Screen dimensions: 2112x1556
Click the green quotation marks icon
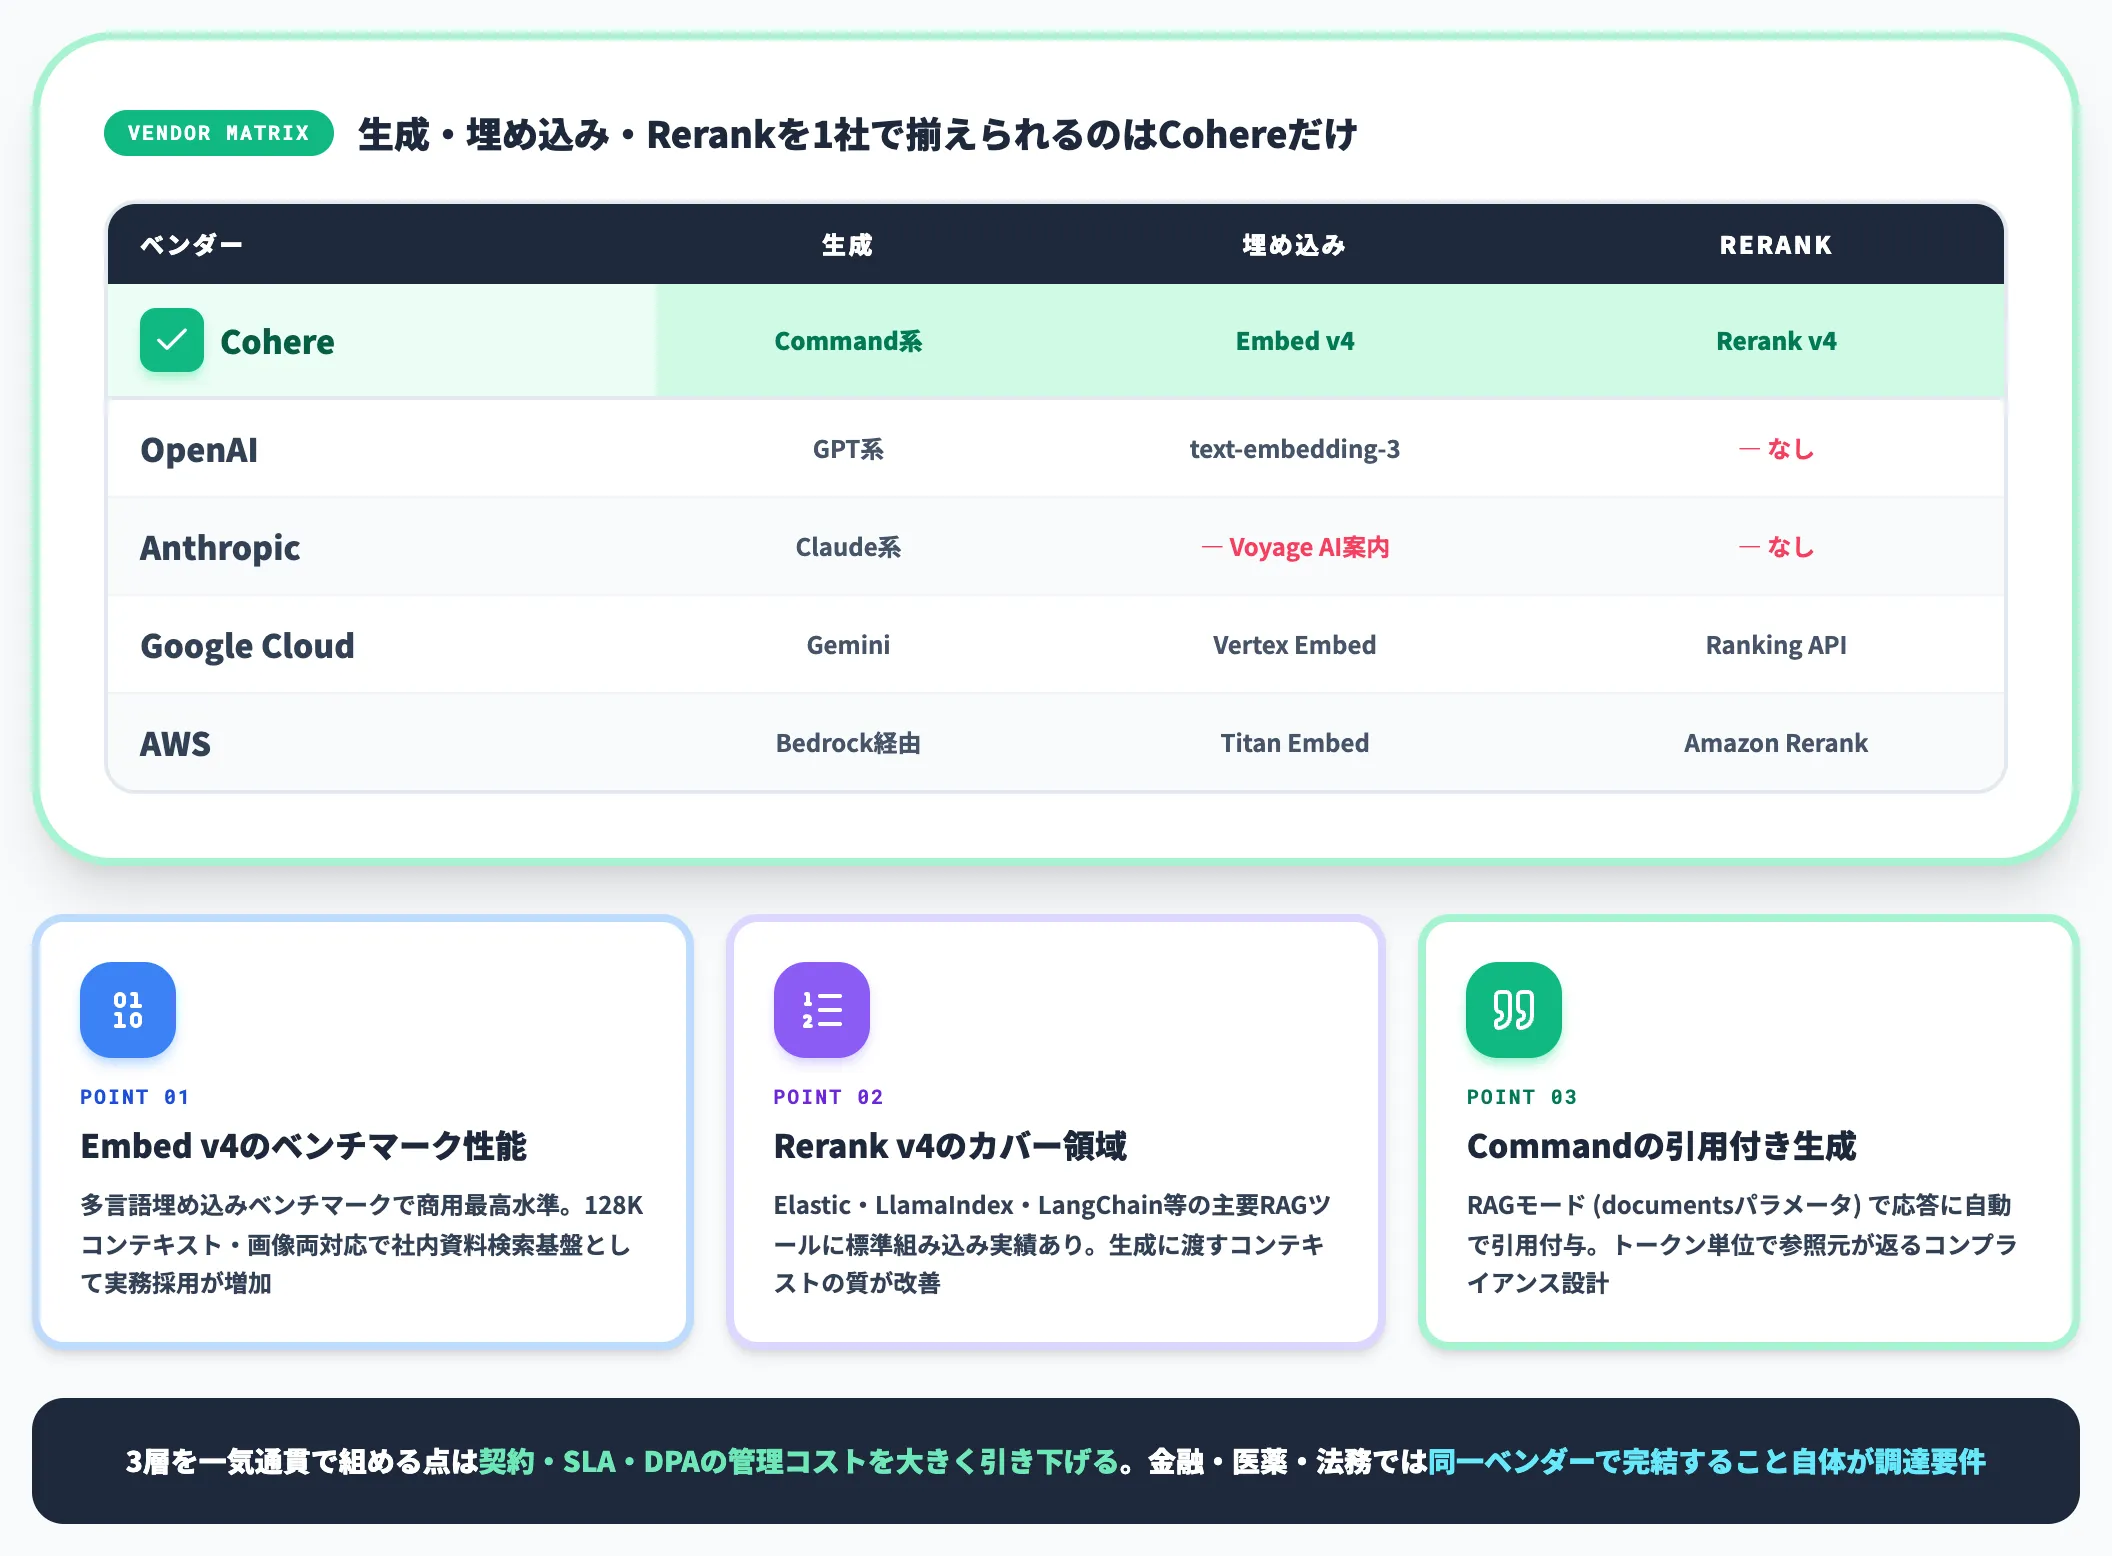click(1514, 1010)
